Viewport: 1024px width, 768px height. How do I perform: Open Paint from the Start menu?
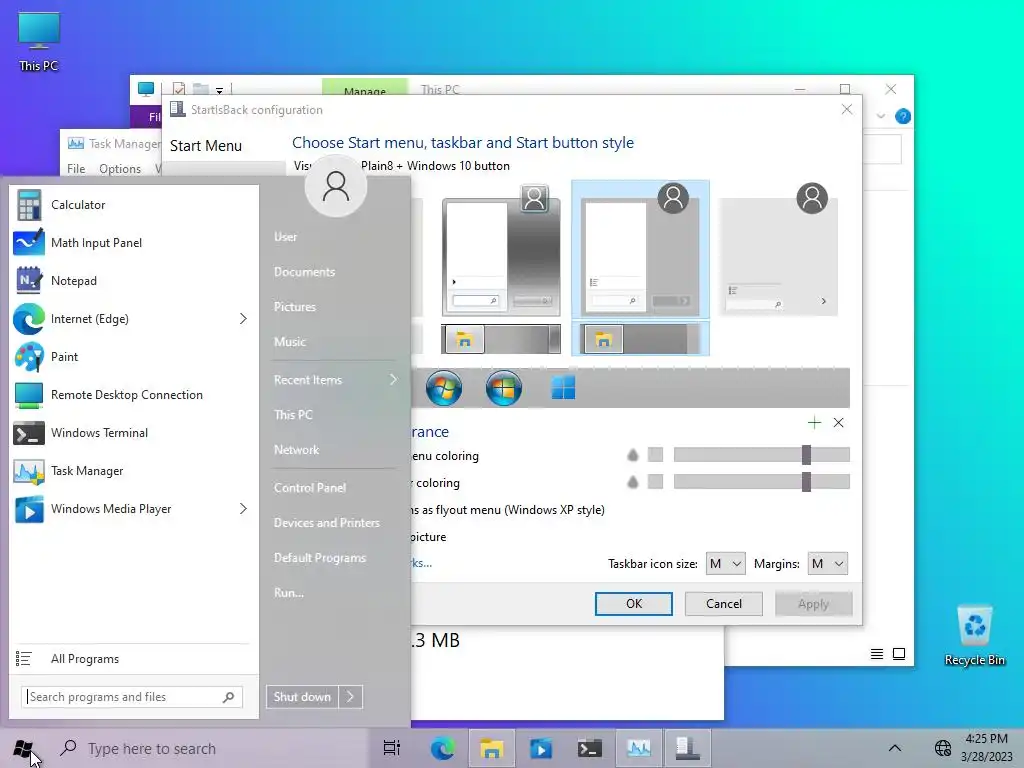(134, 357)
